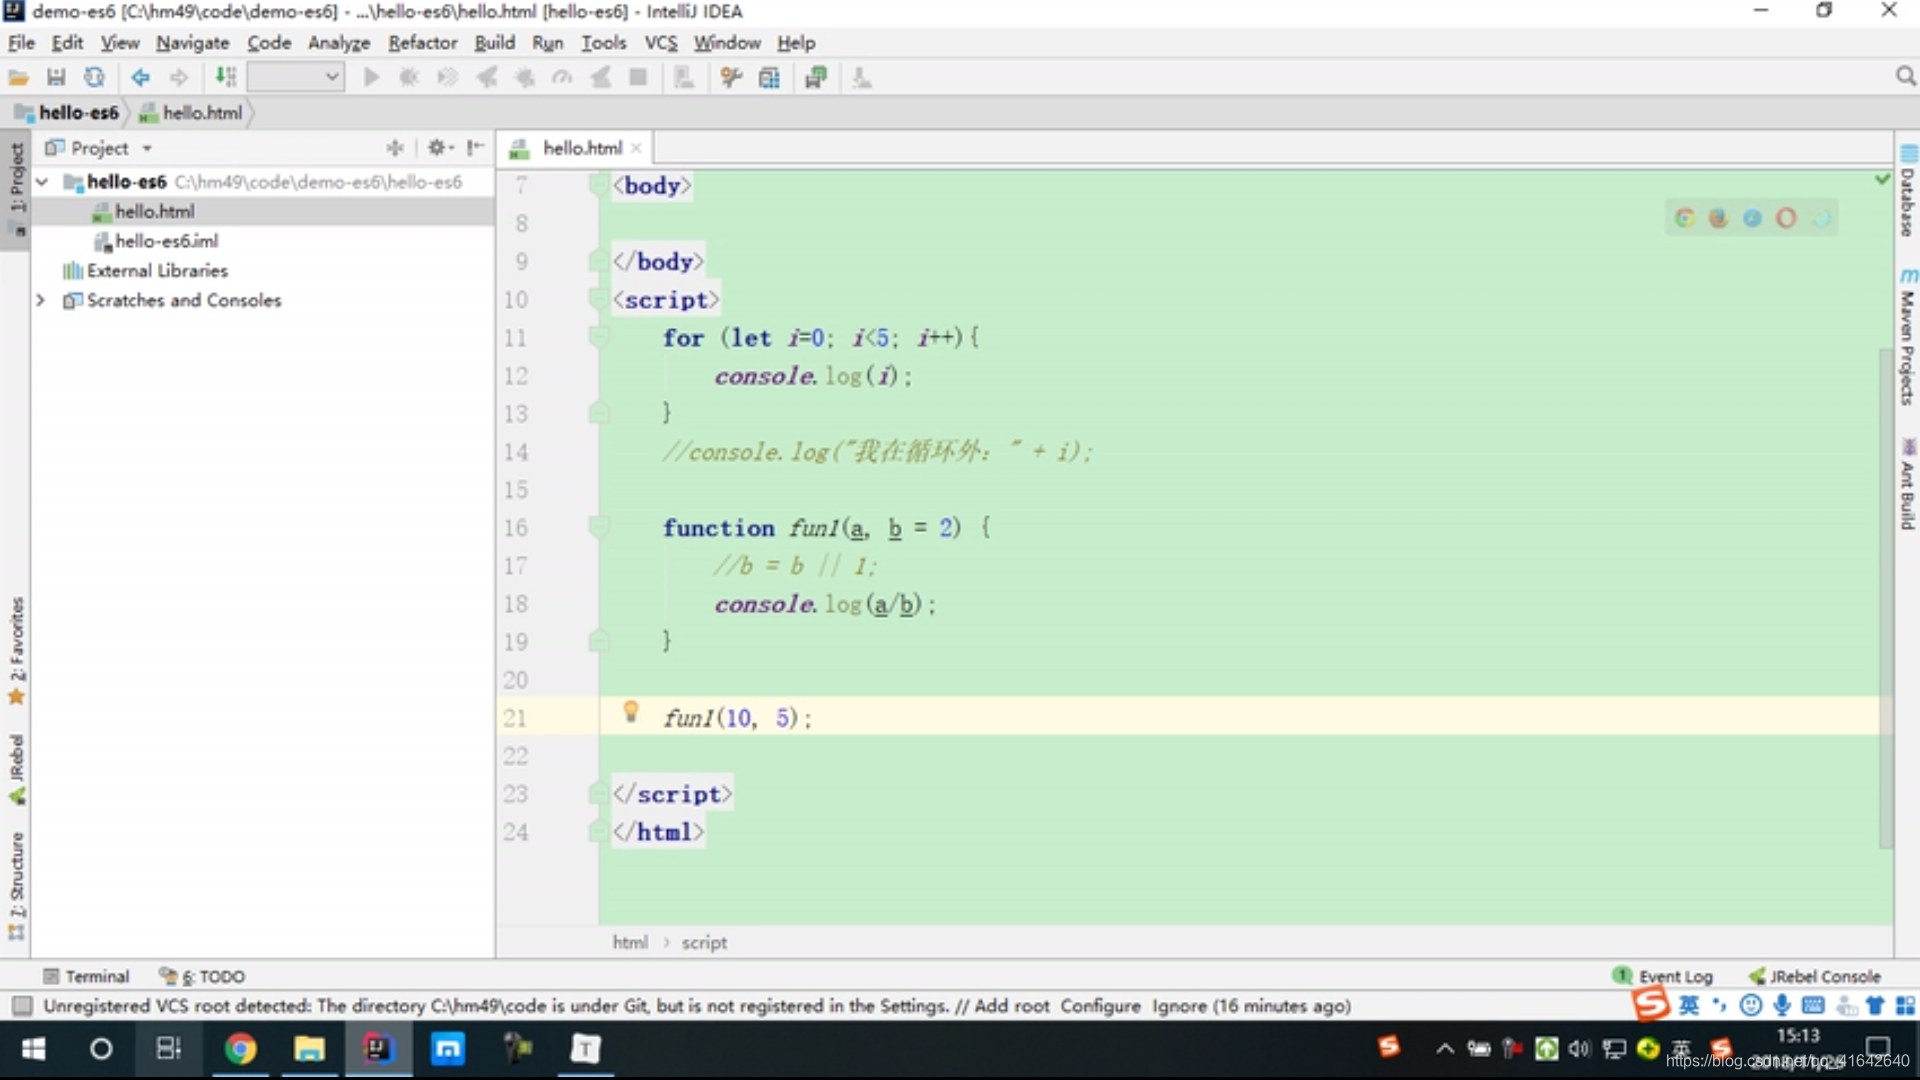Click the Run play triangle icon

pyautogui.click(x=371, y=78)
